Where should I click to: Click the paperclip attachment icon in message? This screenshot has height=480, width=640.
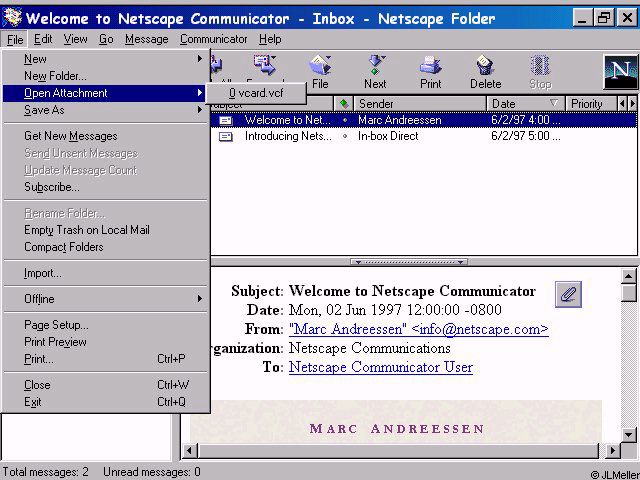(x=568, y=294)
